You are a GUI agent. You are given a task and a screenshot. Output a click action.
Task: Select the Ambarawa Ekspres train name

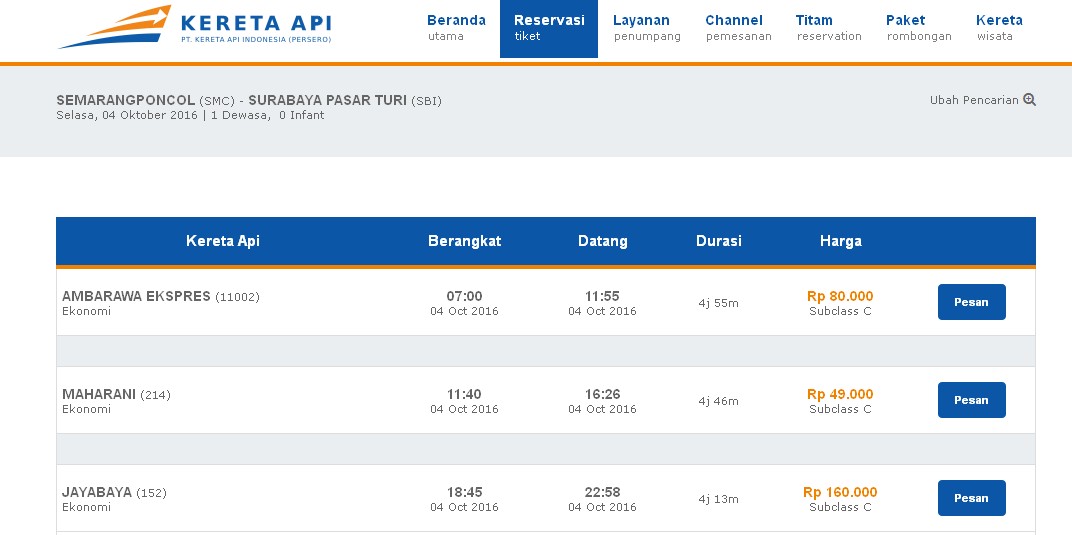coord(136,296)
